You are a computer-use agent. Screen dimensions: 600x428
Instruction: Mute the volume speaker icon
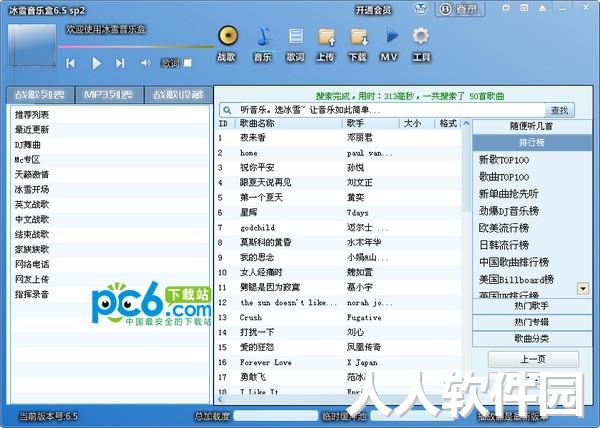click(x=146, y=62)
